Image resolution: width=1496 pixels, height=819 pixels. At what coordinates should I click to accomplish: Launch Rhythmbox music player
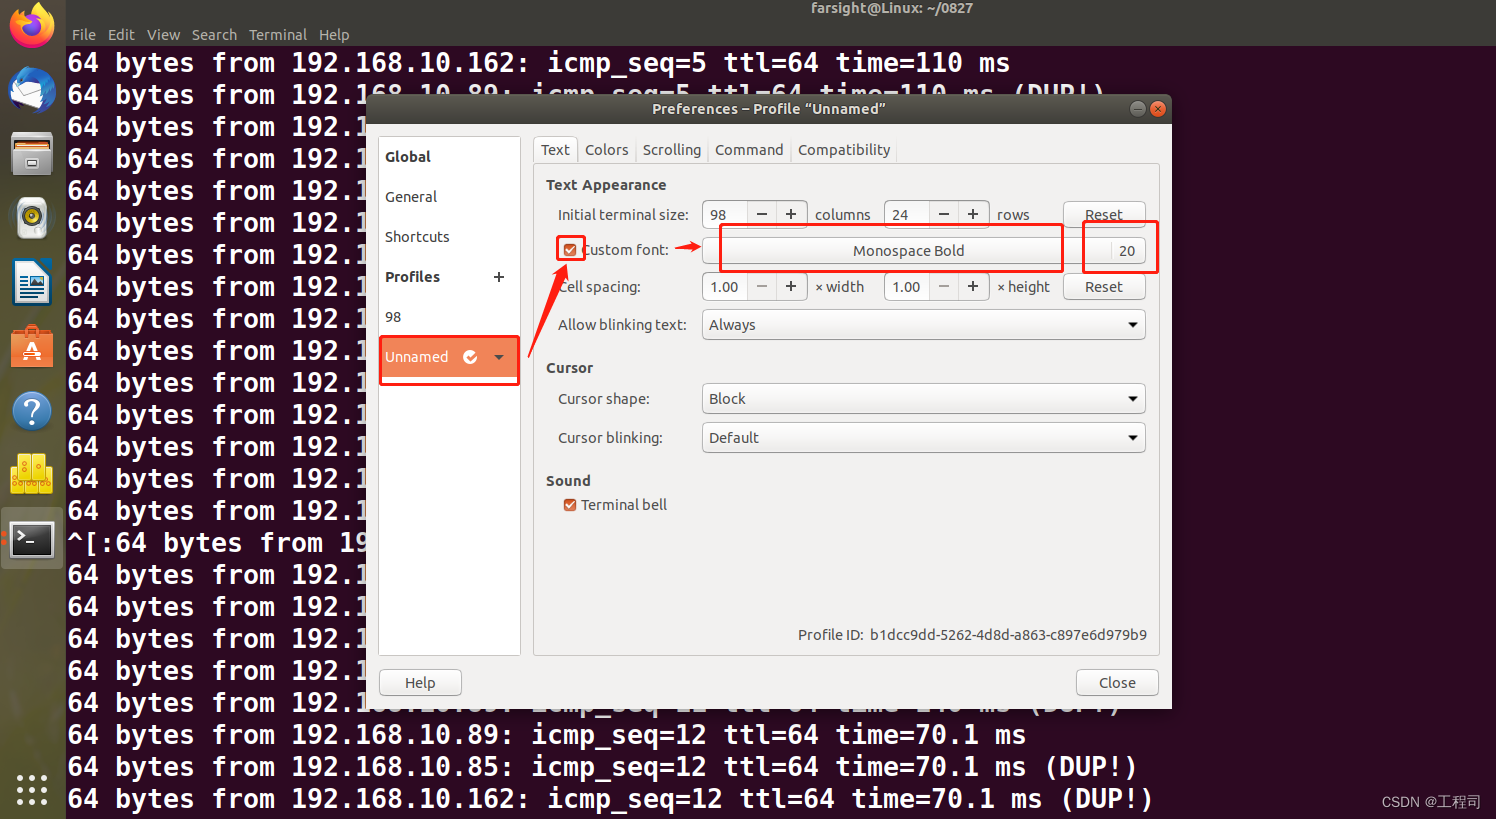pos(31,218)
